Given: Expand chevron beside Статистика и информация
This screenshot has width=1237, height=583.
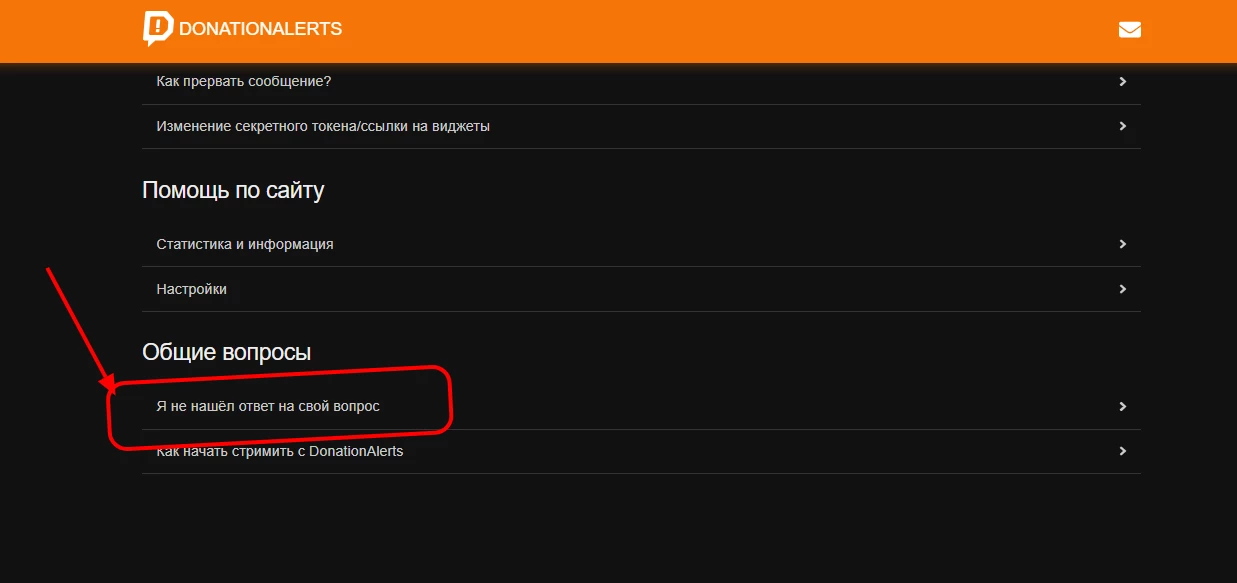Looking at the screenshot, I should point(1123,244).
